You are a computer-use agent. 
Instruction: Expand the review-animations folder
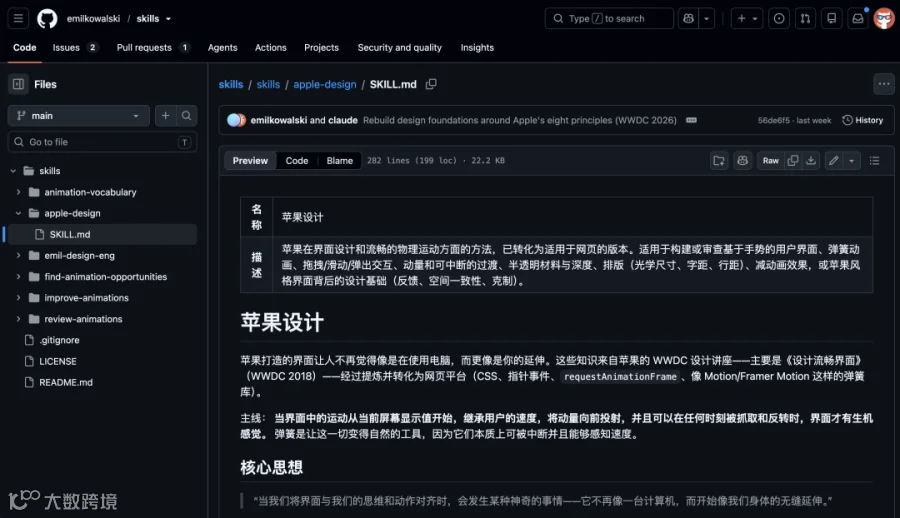point(18,319)
